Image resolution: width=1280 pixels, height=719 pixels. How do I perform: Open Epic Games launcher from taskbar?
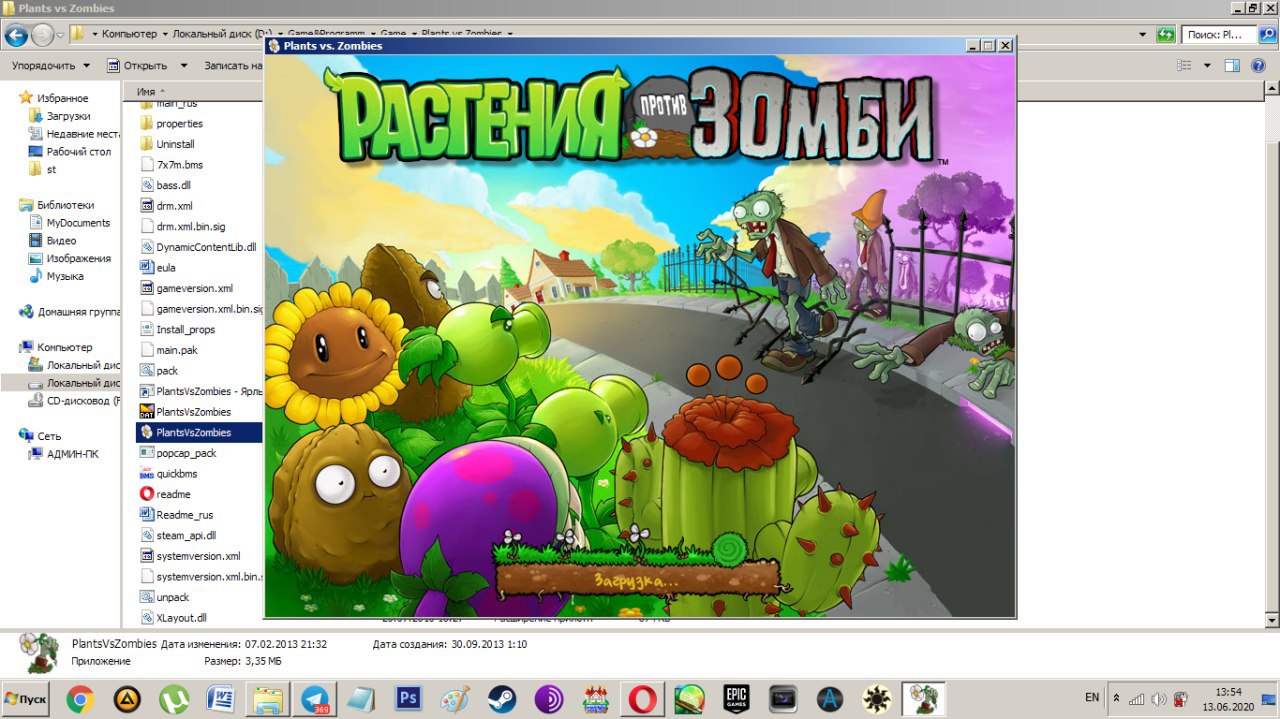(737, 698)
